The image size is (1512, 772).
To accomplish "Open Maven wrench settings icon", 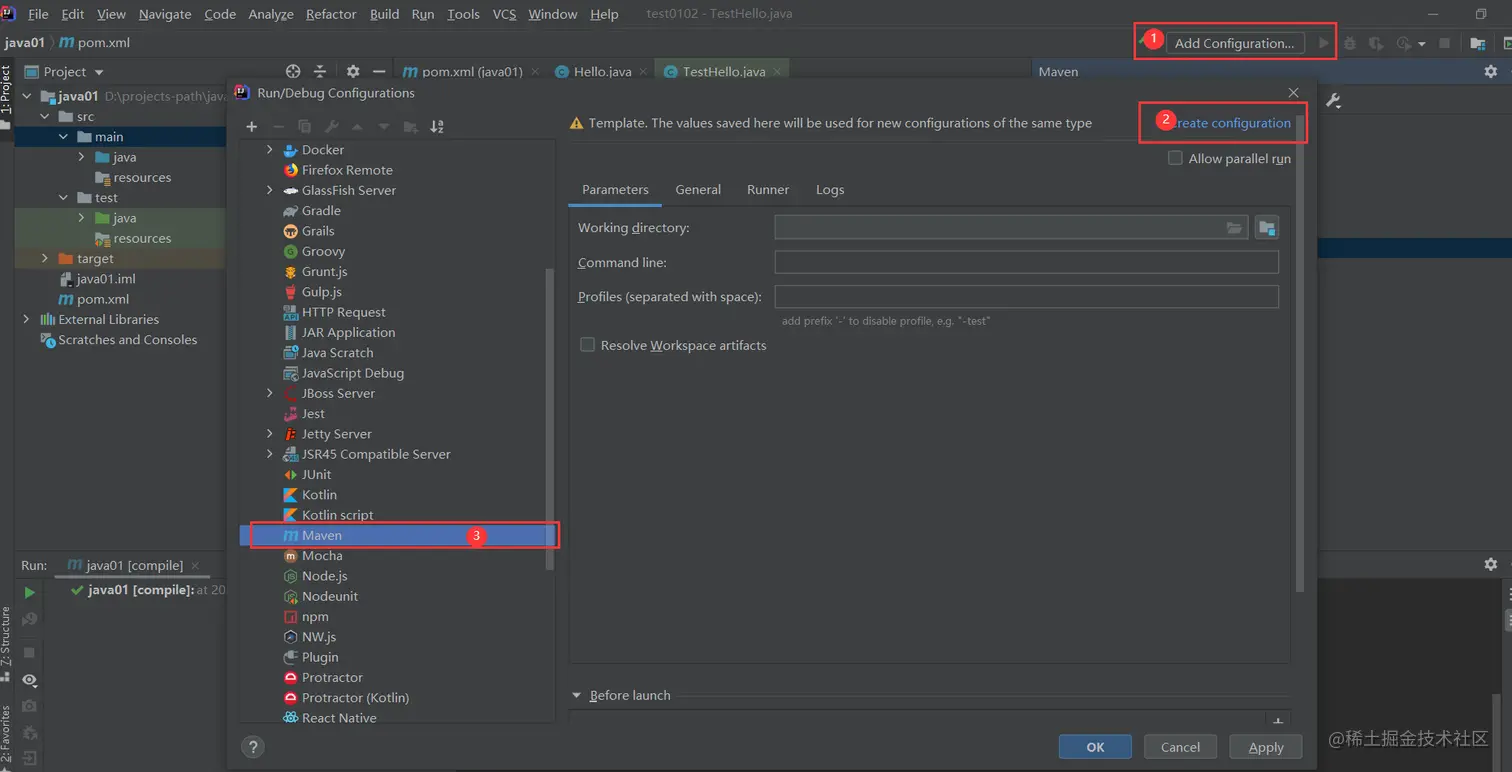I will click(1333, 101).
